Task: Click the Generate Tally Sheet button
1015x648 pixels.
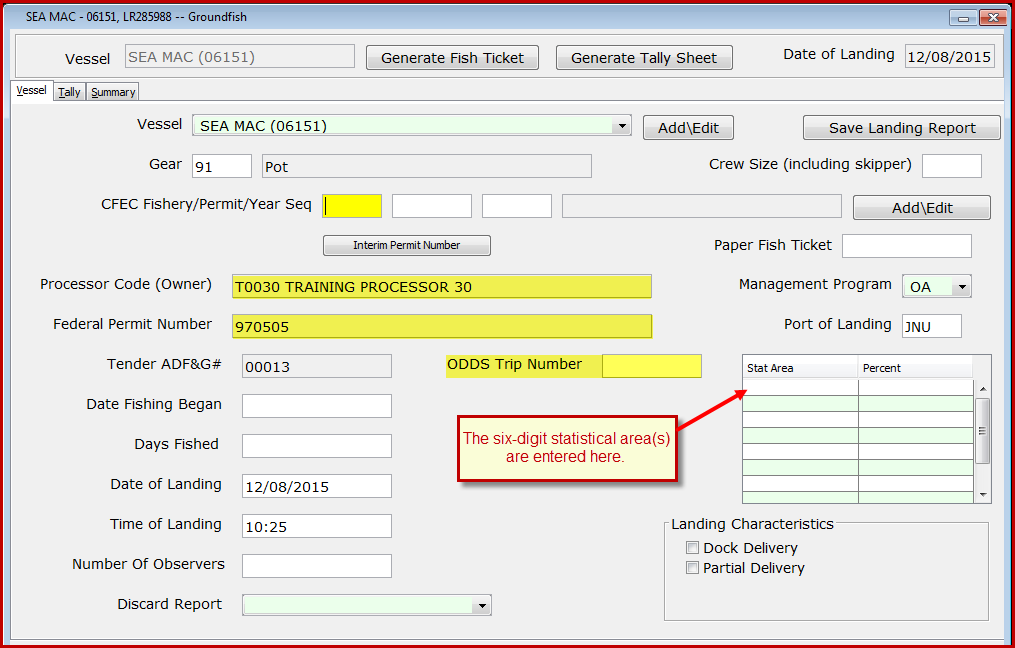Action: (643, 58)
